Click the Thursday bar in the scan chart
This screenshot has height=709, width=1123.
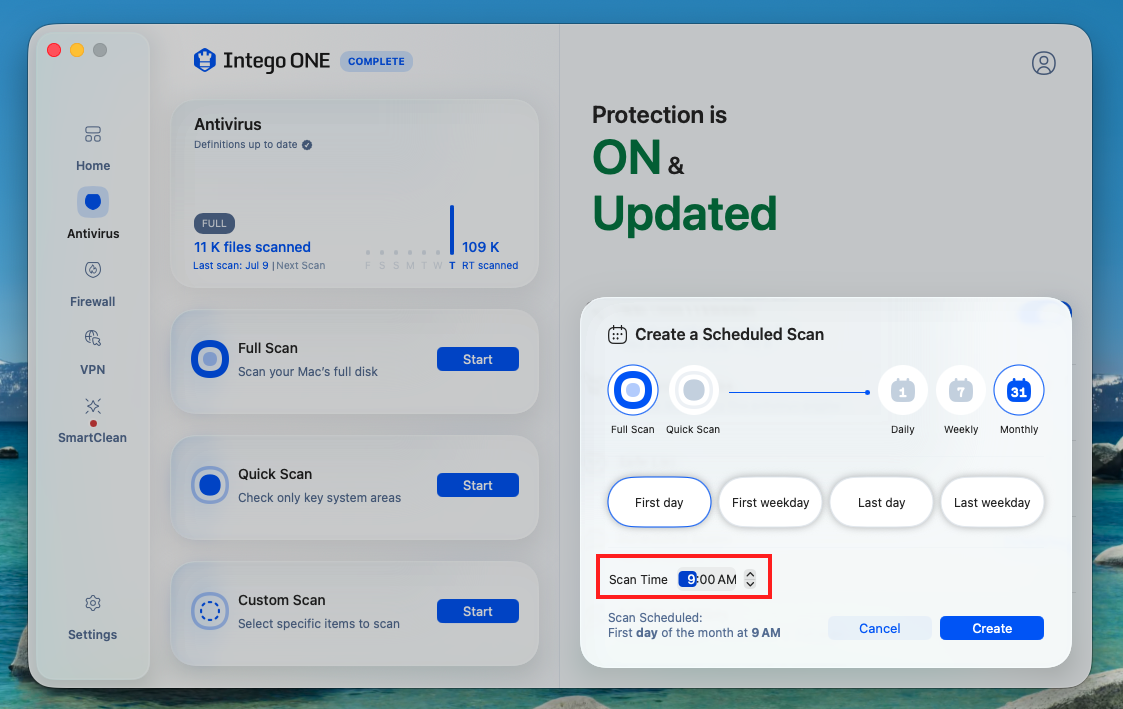coord(452,229)
